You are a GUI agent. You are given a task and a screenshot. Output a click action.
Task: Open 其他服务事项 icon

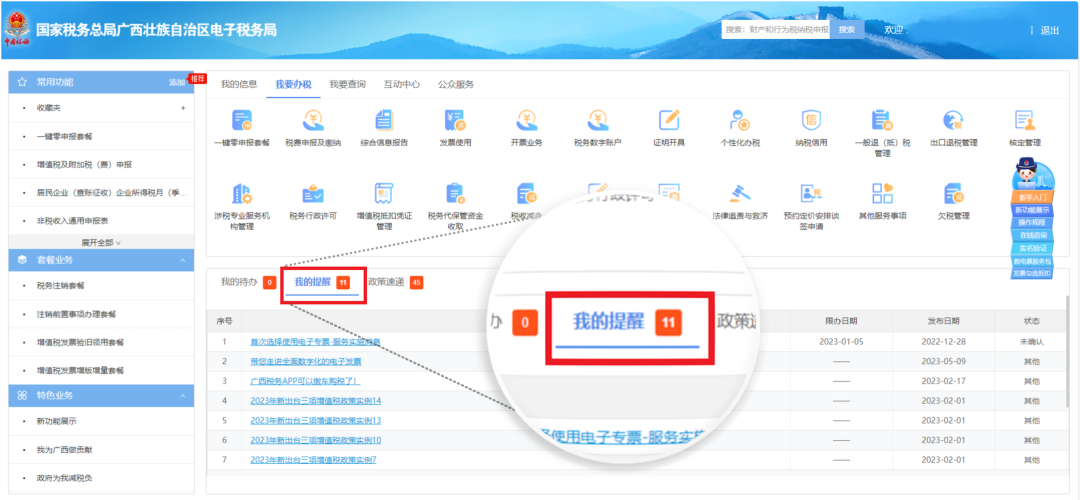882,194
